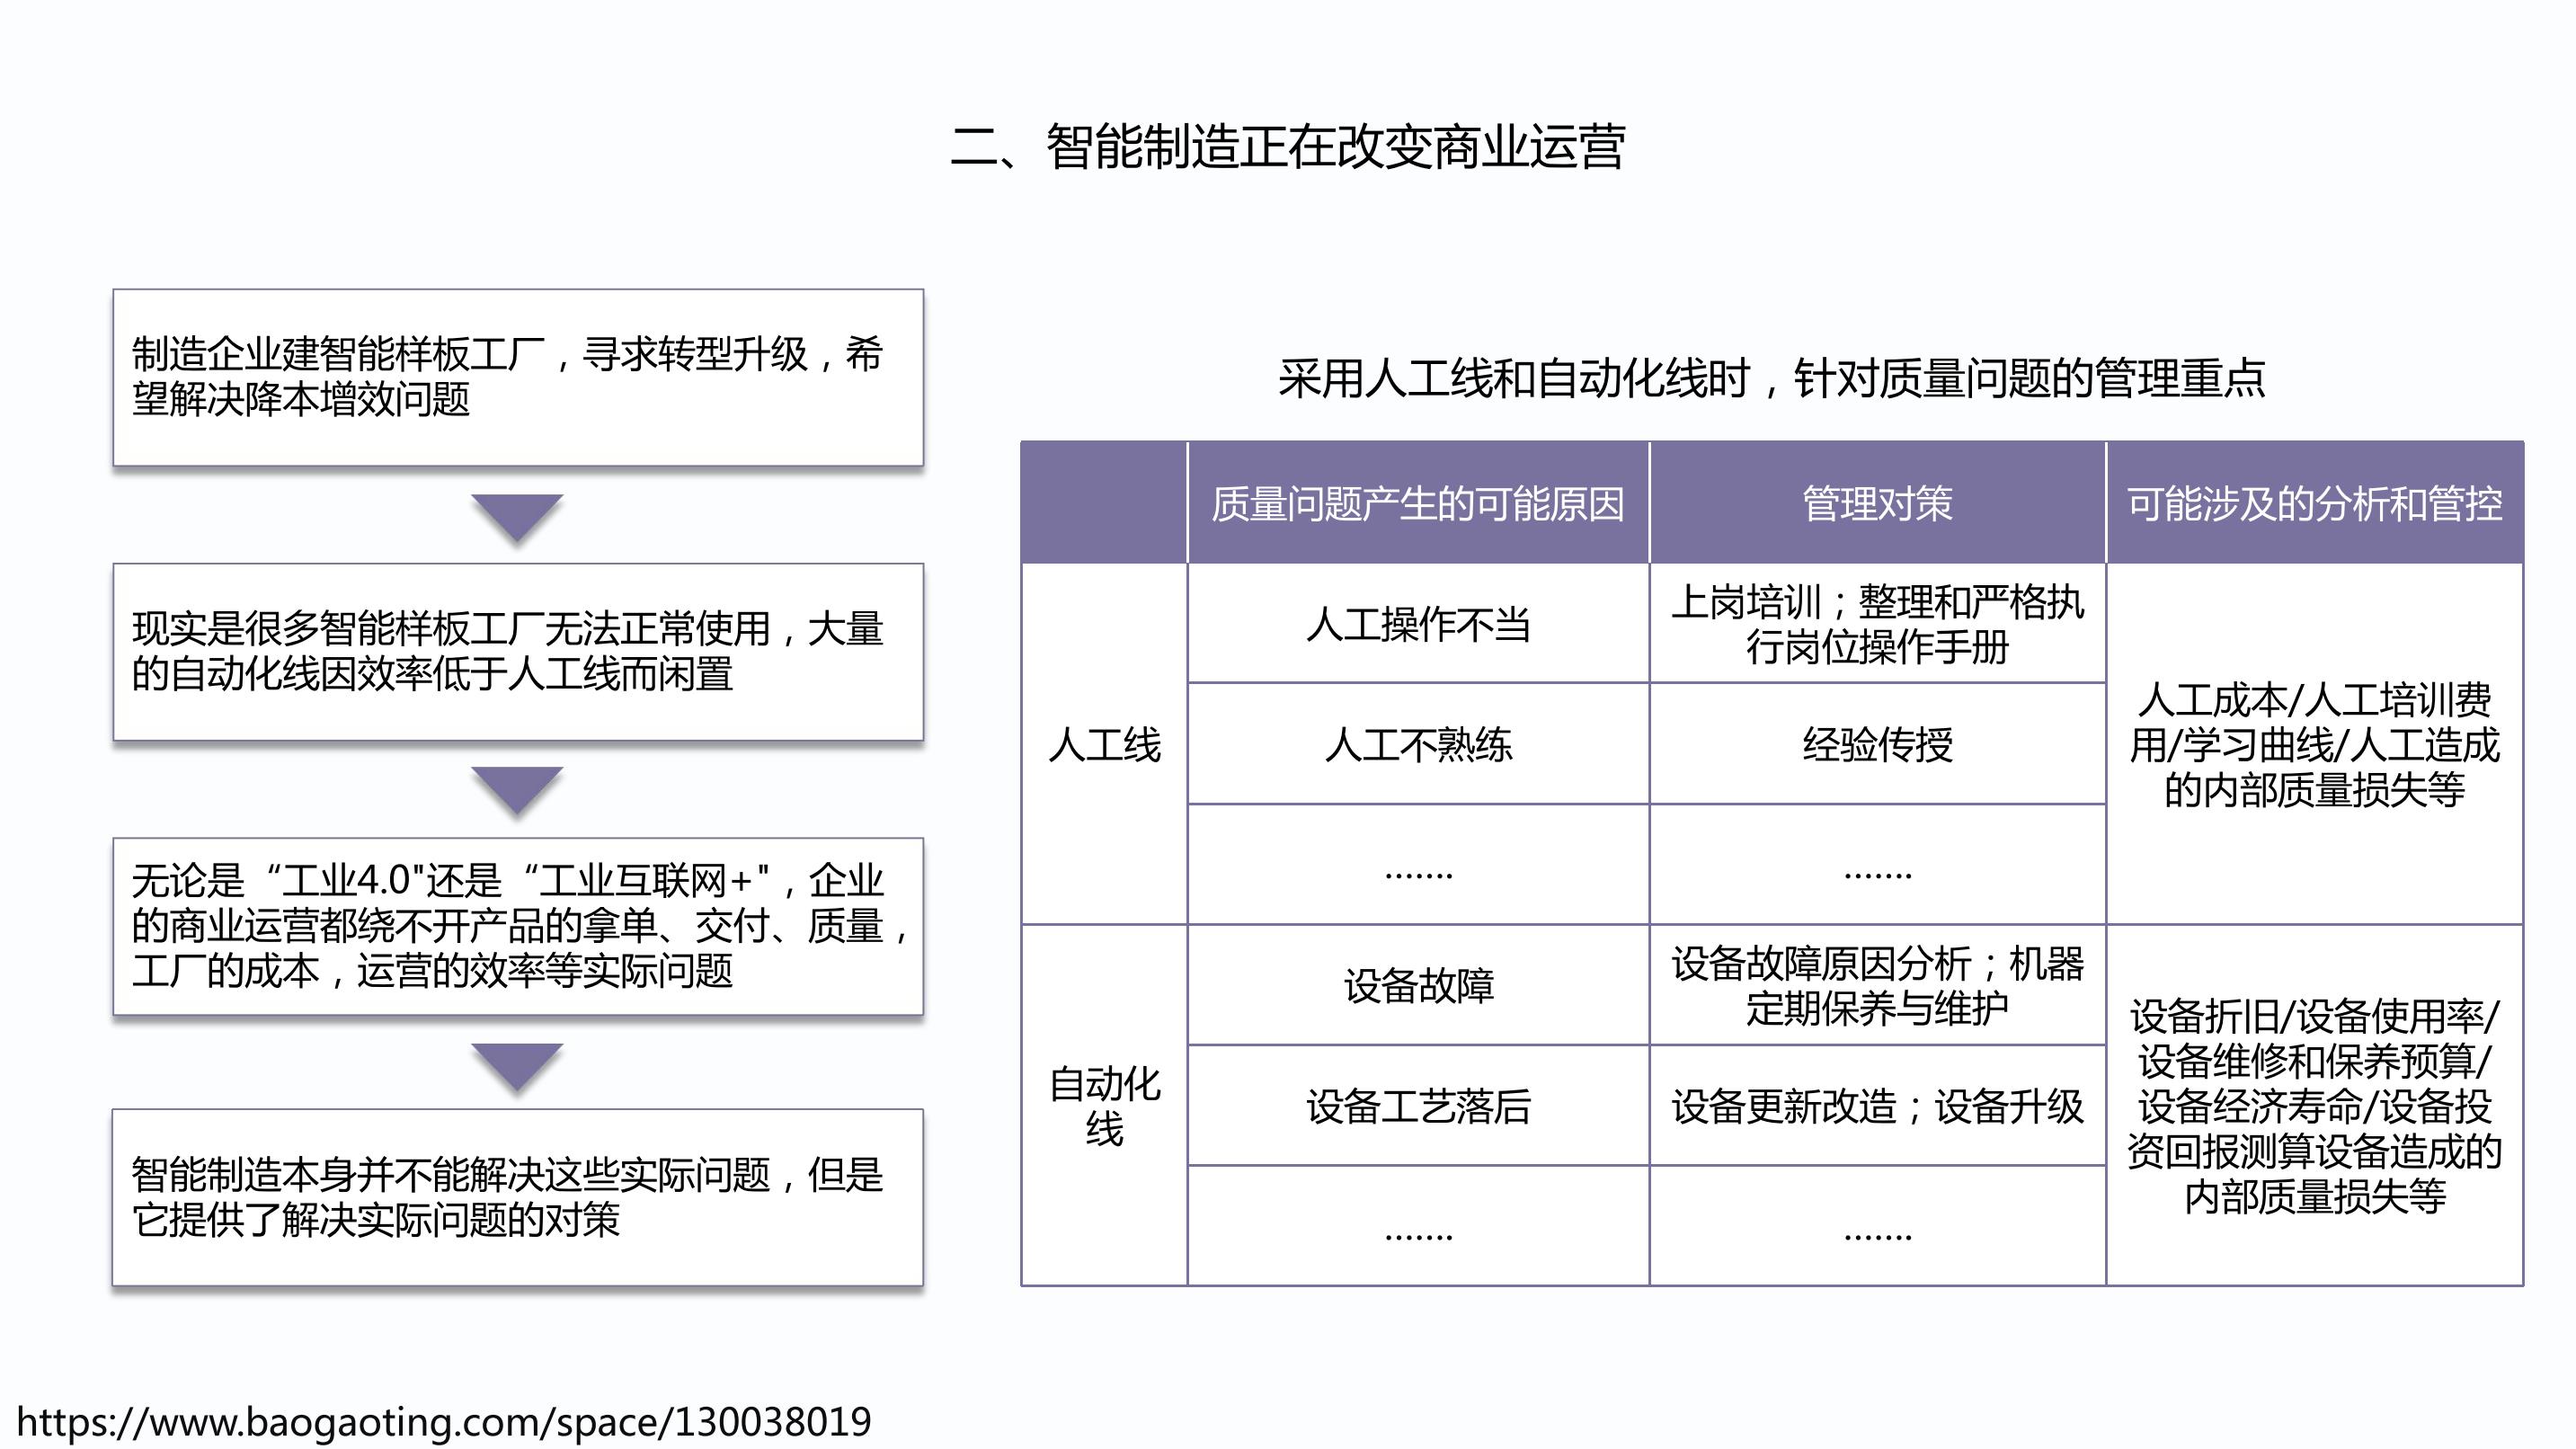The height and width of the screenshot is (1449, 2576).
Task: Click the 设备更新改造；设备升级 cell
Action: [x=1877, y=1106]
